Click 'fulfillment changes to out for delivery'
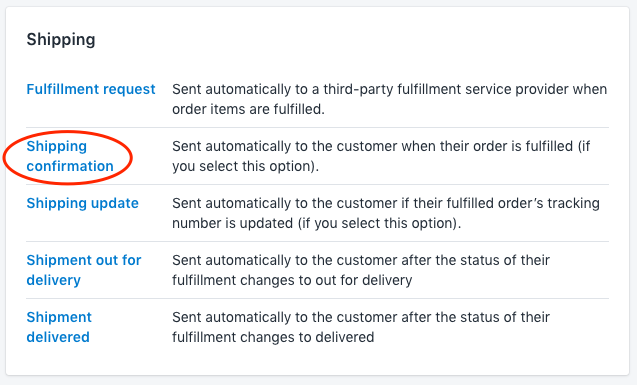Screen dimensions: 637x385 (x=292, y=280)
